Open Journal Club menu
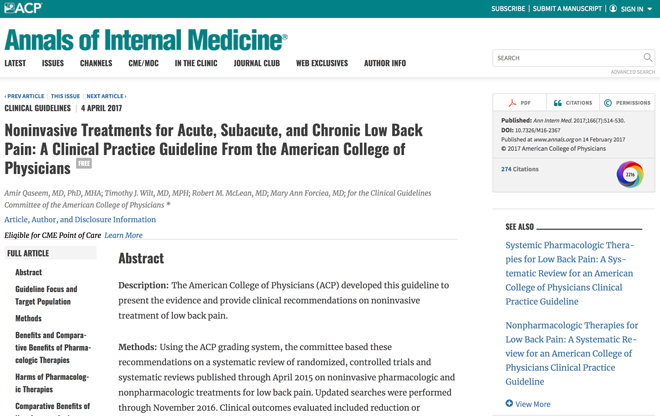This screenshot has width=660, height=416. coord(257,63)
